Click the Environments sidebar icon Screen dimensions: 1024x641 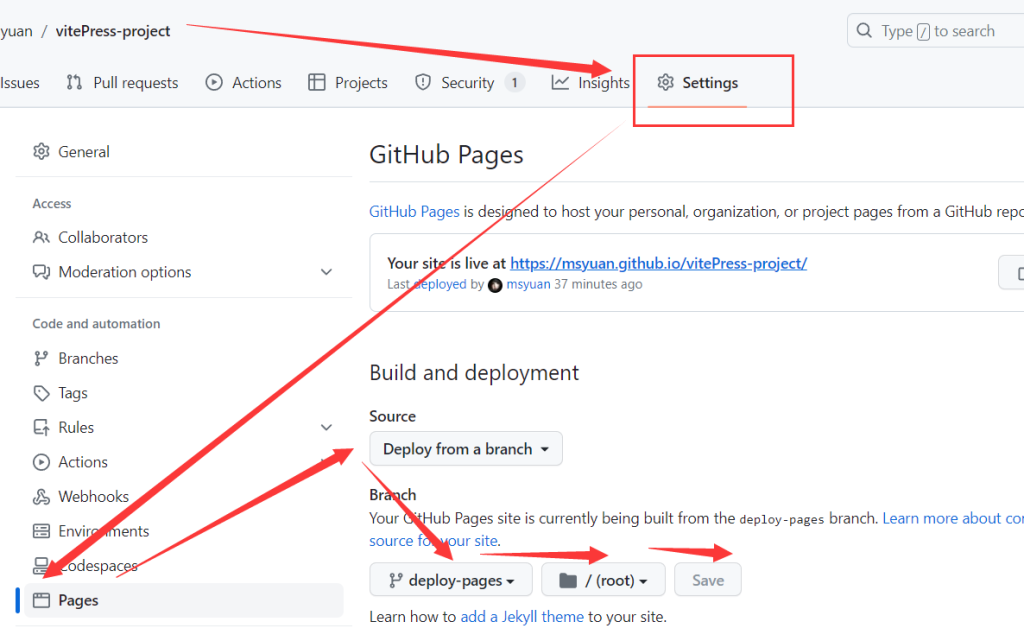click(41, 530)
